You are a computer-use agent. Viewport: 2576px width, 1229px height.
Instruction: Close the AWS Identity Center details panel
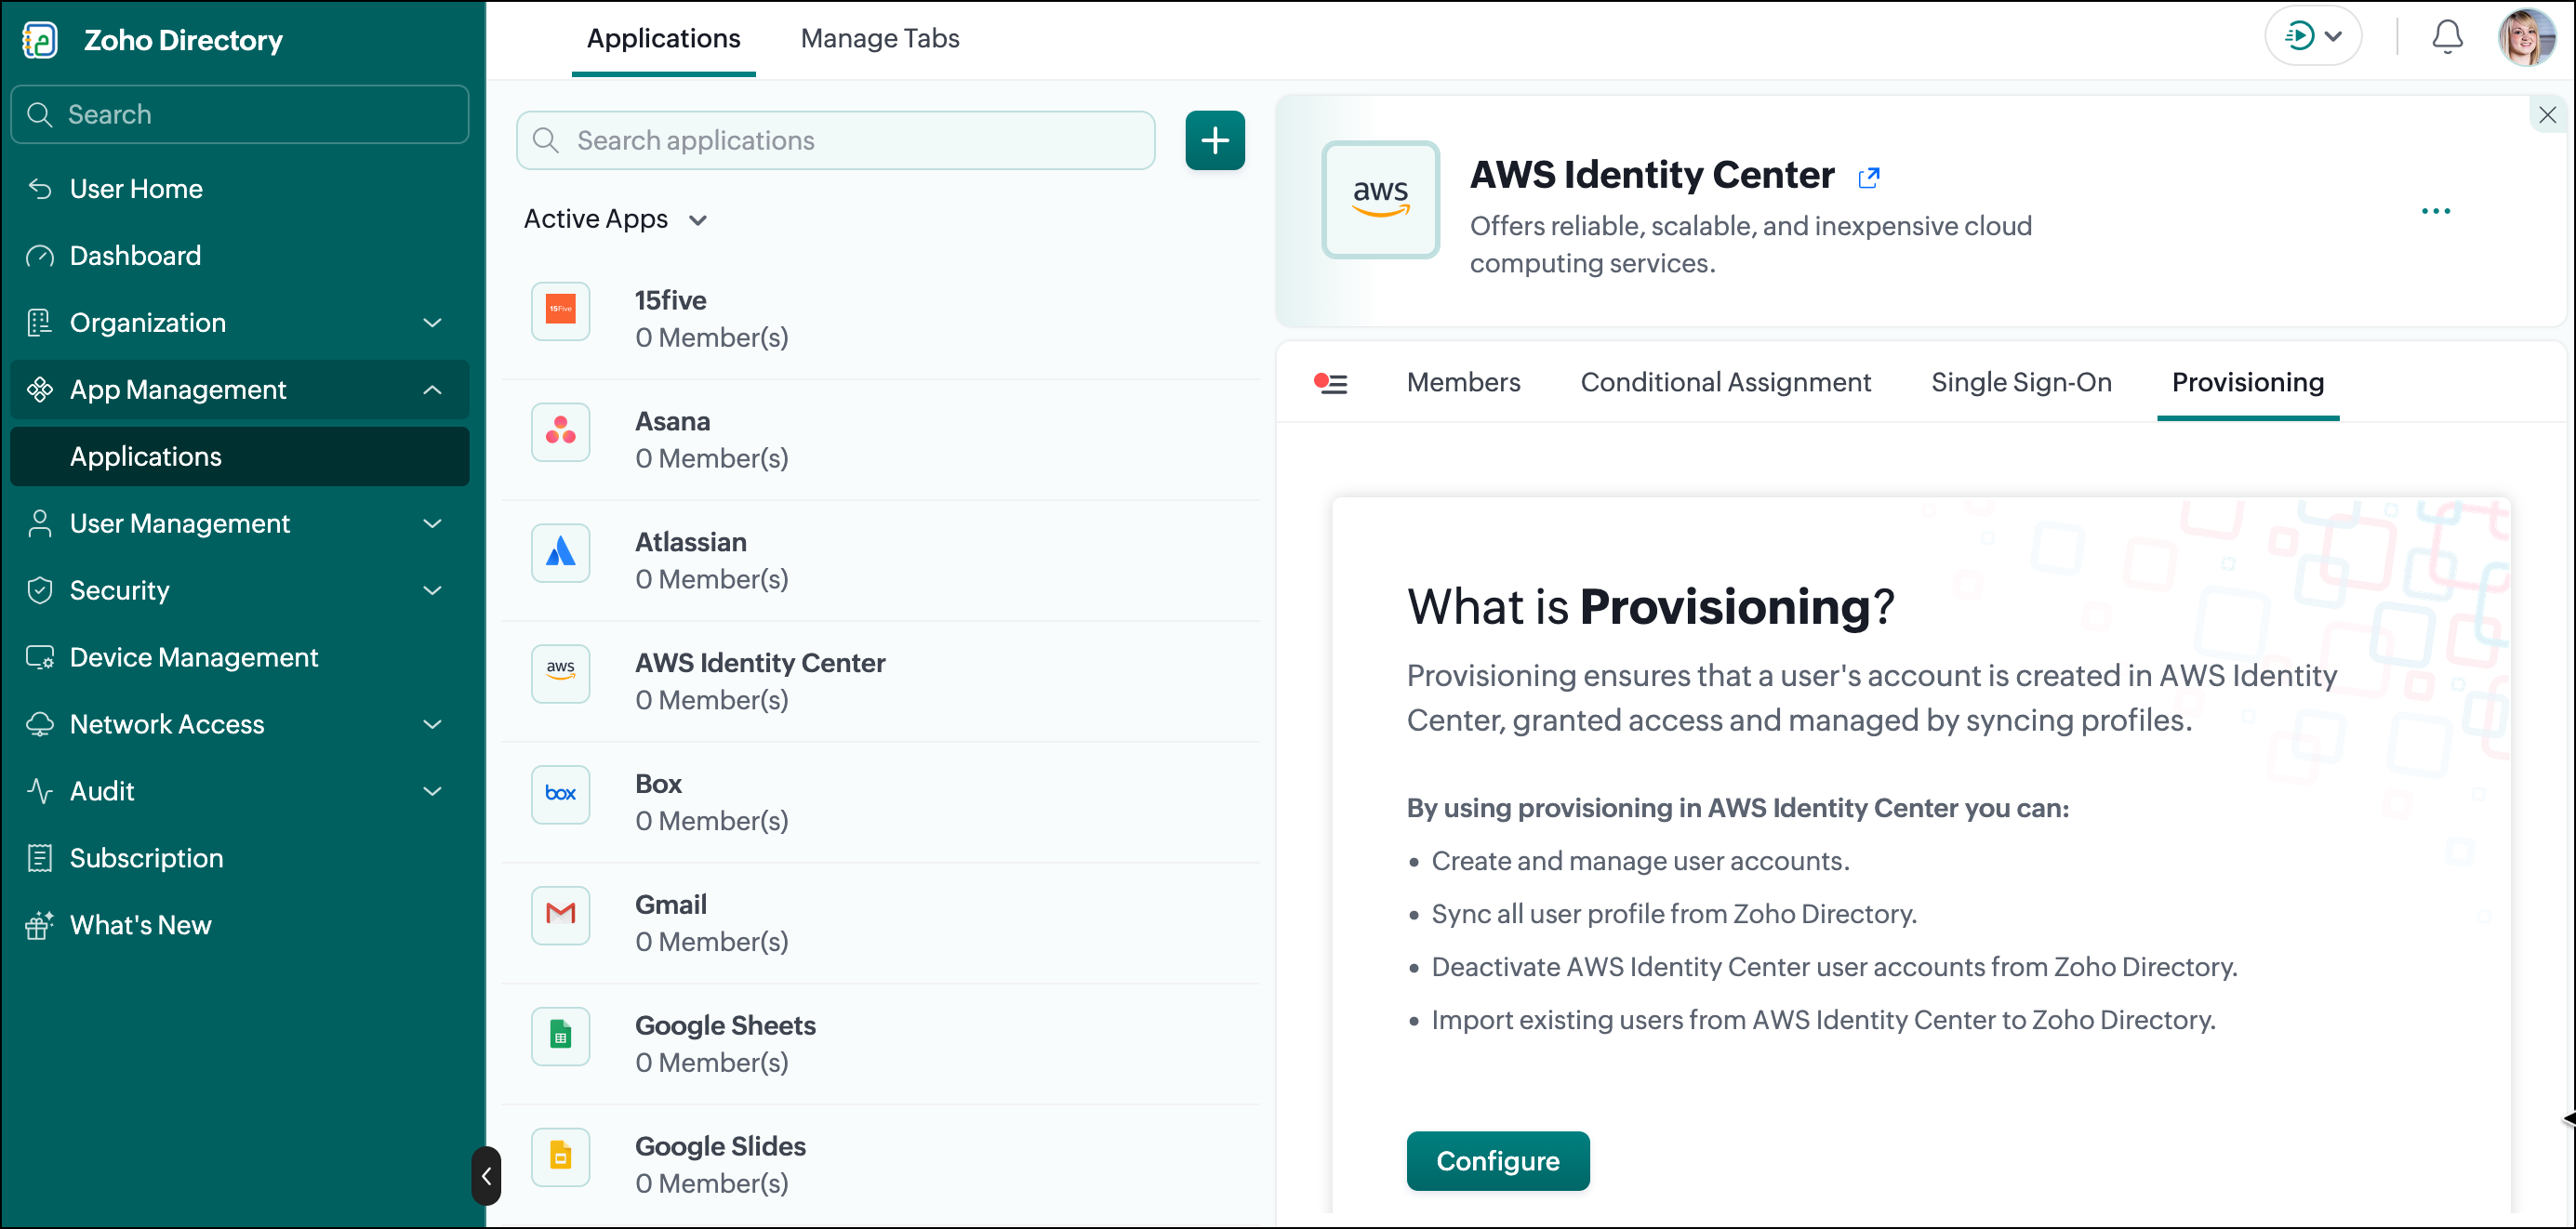(x=2546, y=115)
